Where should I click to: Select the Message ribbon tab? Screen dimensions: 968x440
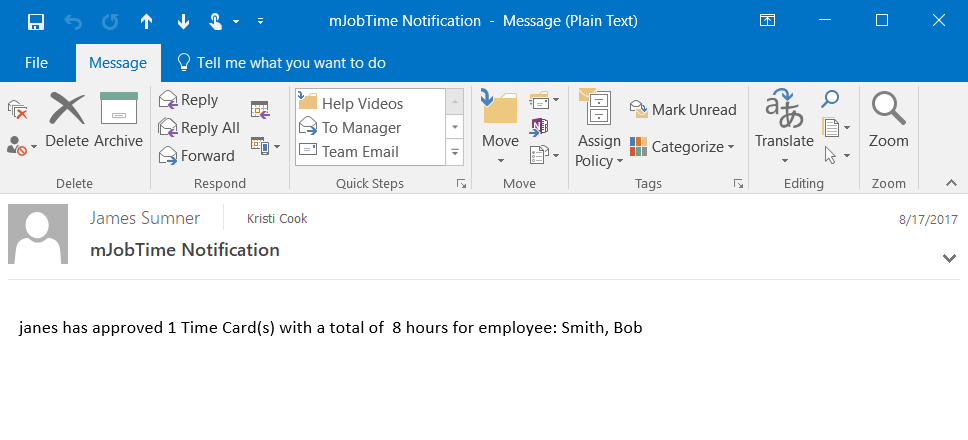pos(118,63)
